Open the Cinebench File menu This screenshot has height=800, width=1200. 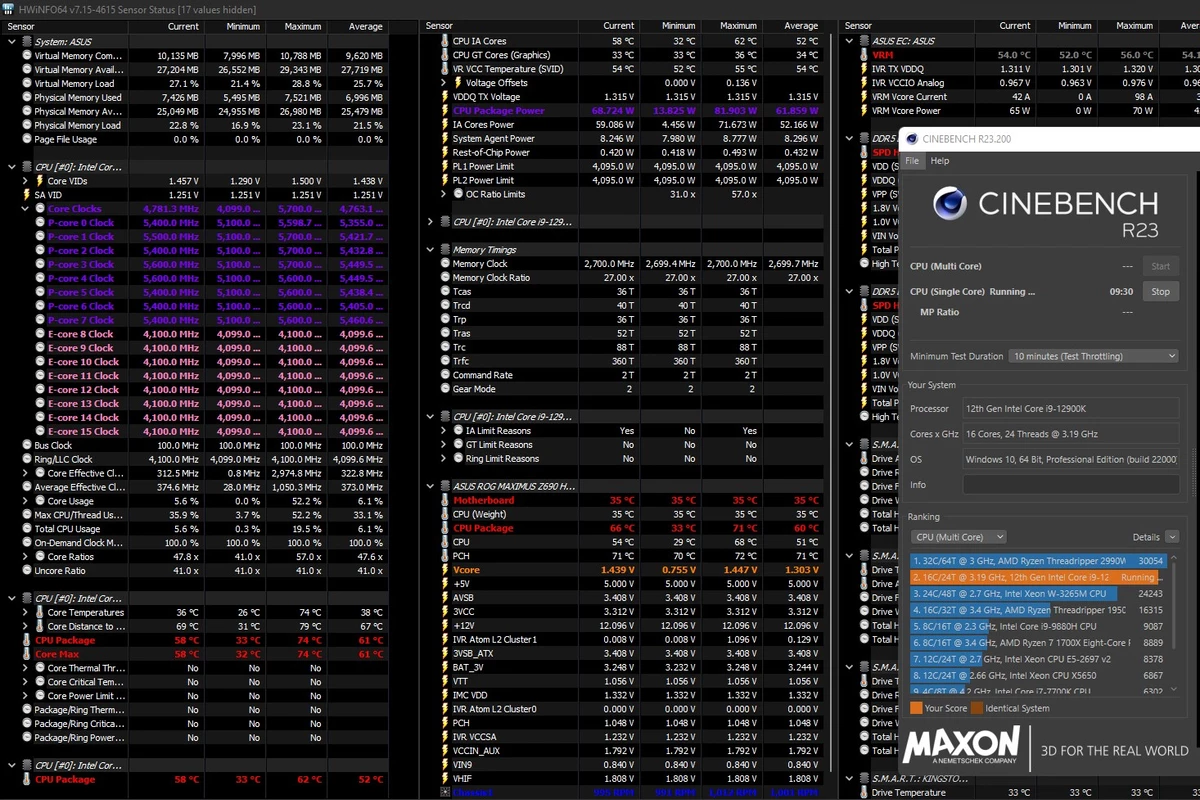pyautogui.click(x=912, y=161)
